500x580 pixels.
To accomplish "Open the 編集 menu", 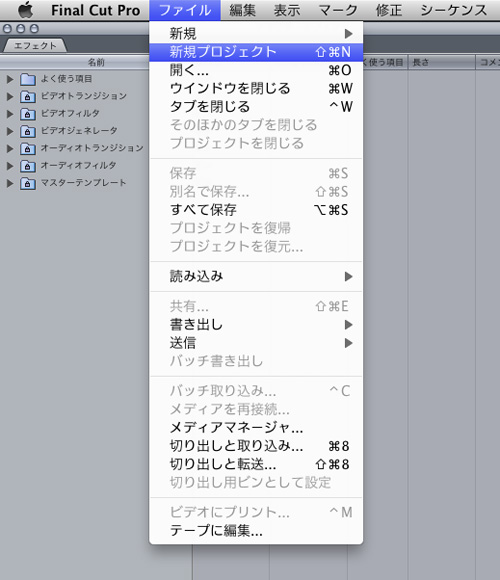I will pyautogui.click(x=242, y=10).
